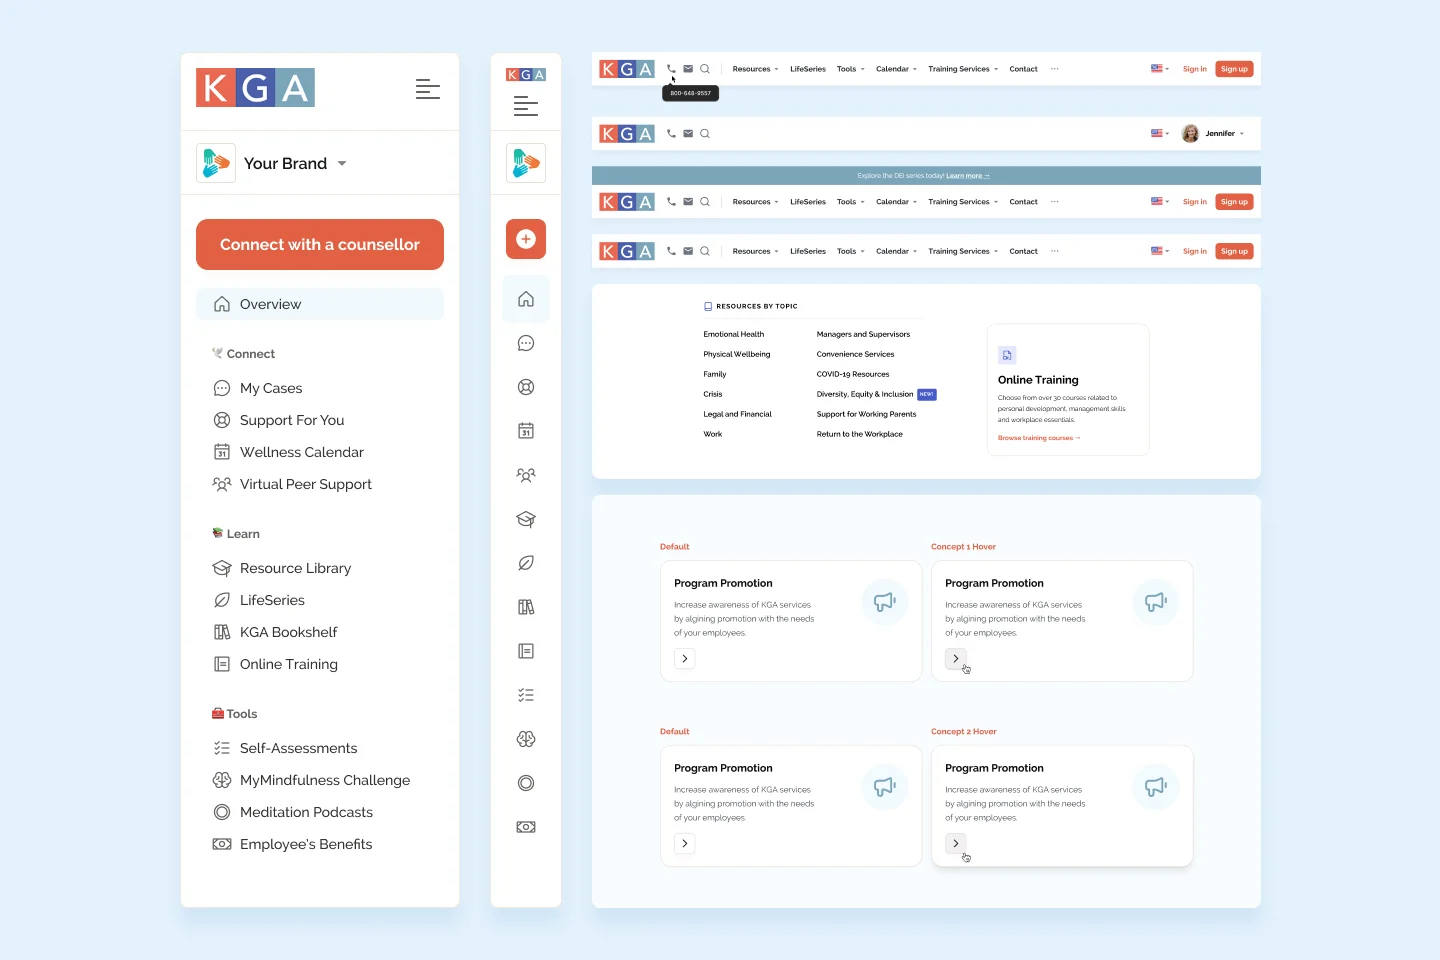Viewport: 1440px width, 960px height.
Task: Click the hamburger icon in the collapsed sidebar
Action: (x=526, y=106)
